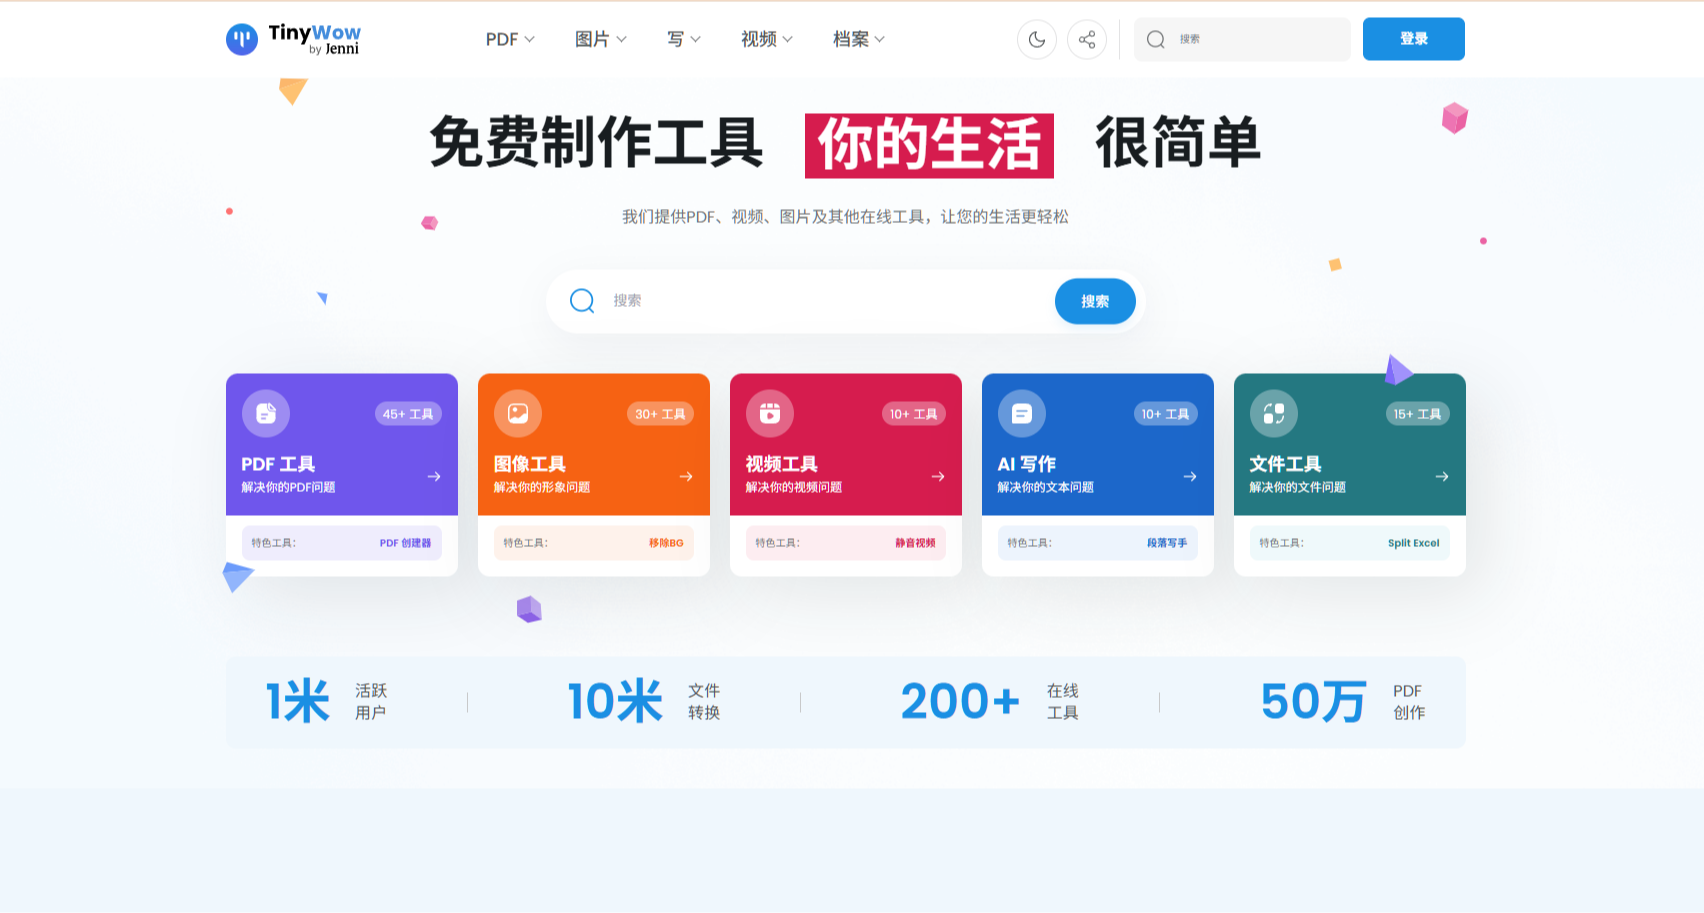
Task: Click the AI 写作 text icon
Action: click(1021, 413)
